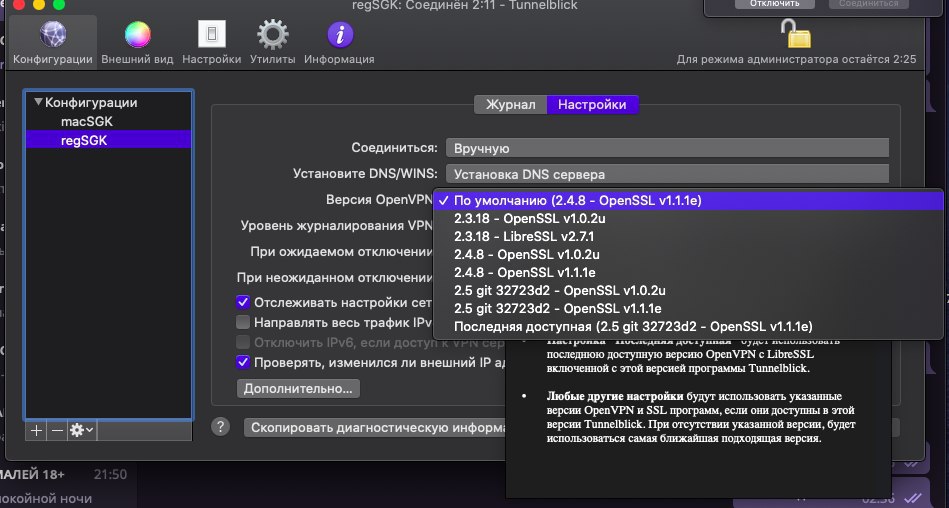Open the Внешний вид color wheel tab
Viewport: 949px width, 508px height.
137,42
